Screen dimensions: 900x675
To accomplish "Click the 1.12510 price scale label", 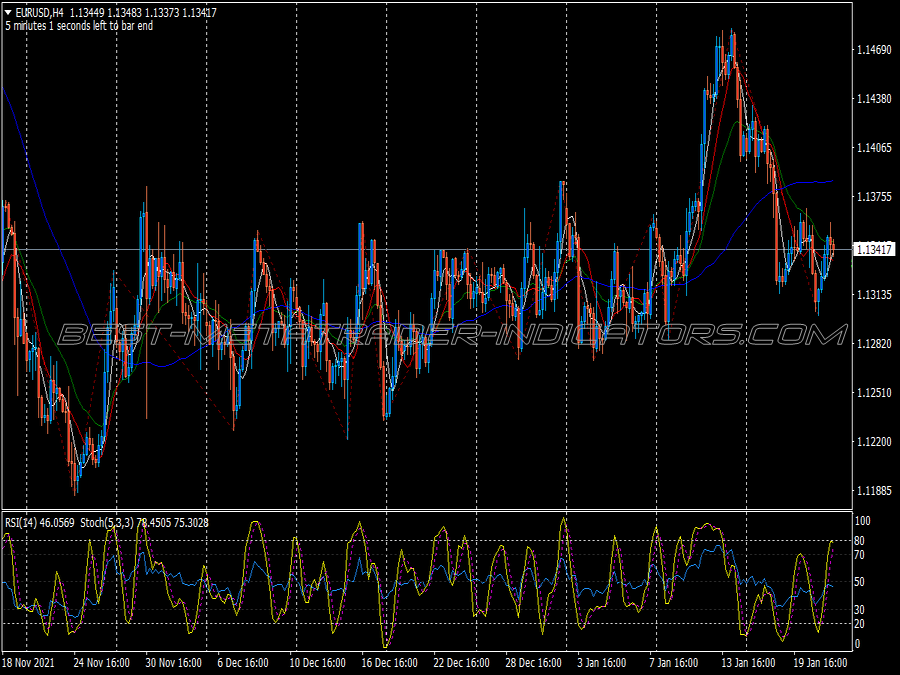I will click(x=874, y=393).
